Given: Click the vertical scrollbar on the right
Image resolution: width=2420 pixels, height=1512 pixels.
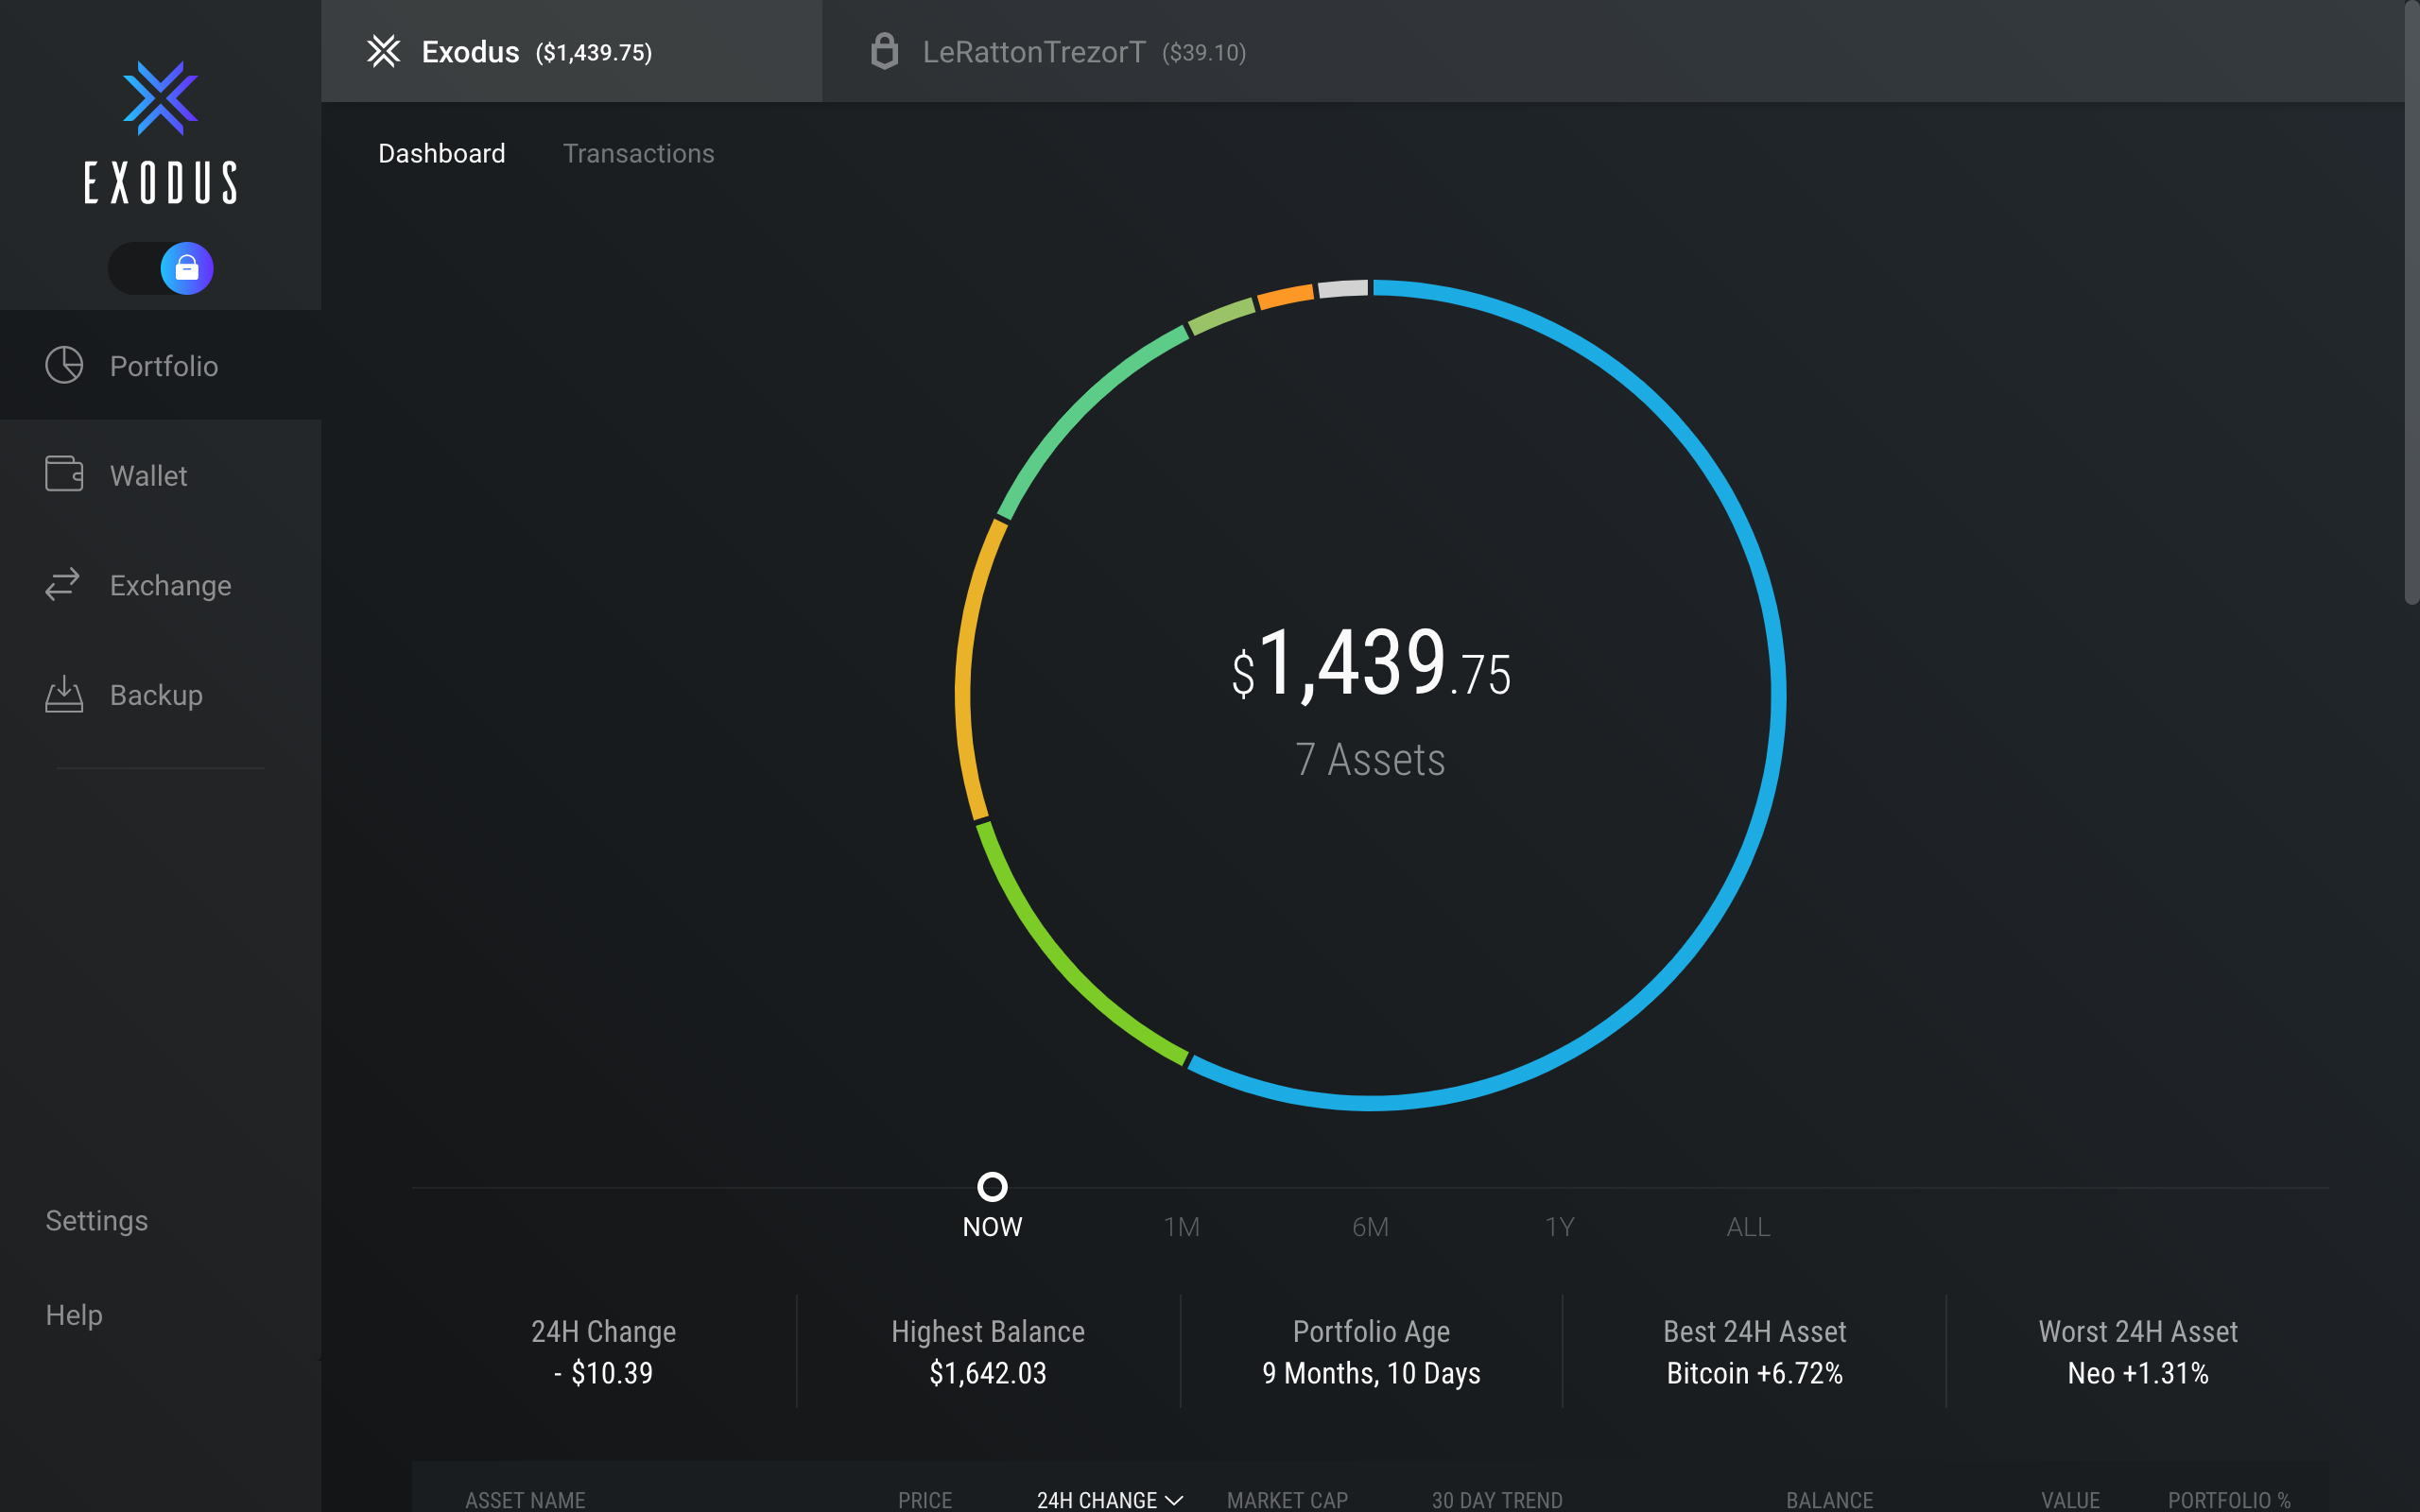Looking at the screenshot, I should click(2411, 300).
